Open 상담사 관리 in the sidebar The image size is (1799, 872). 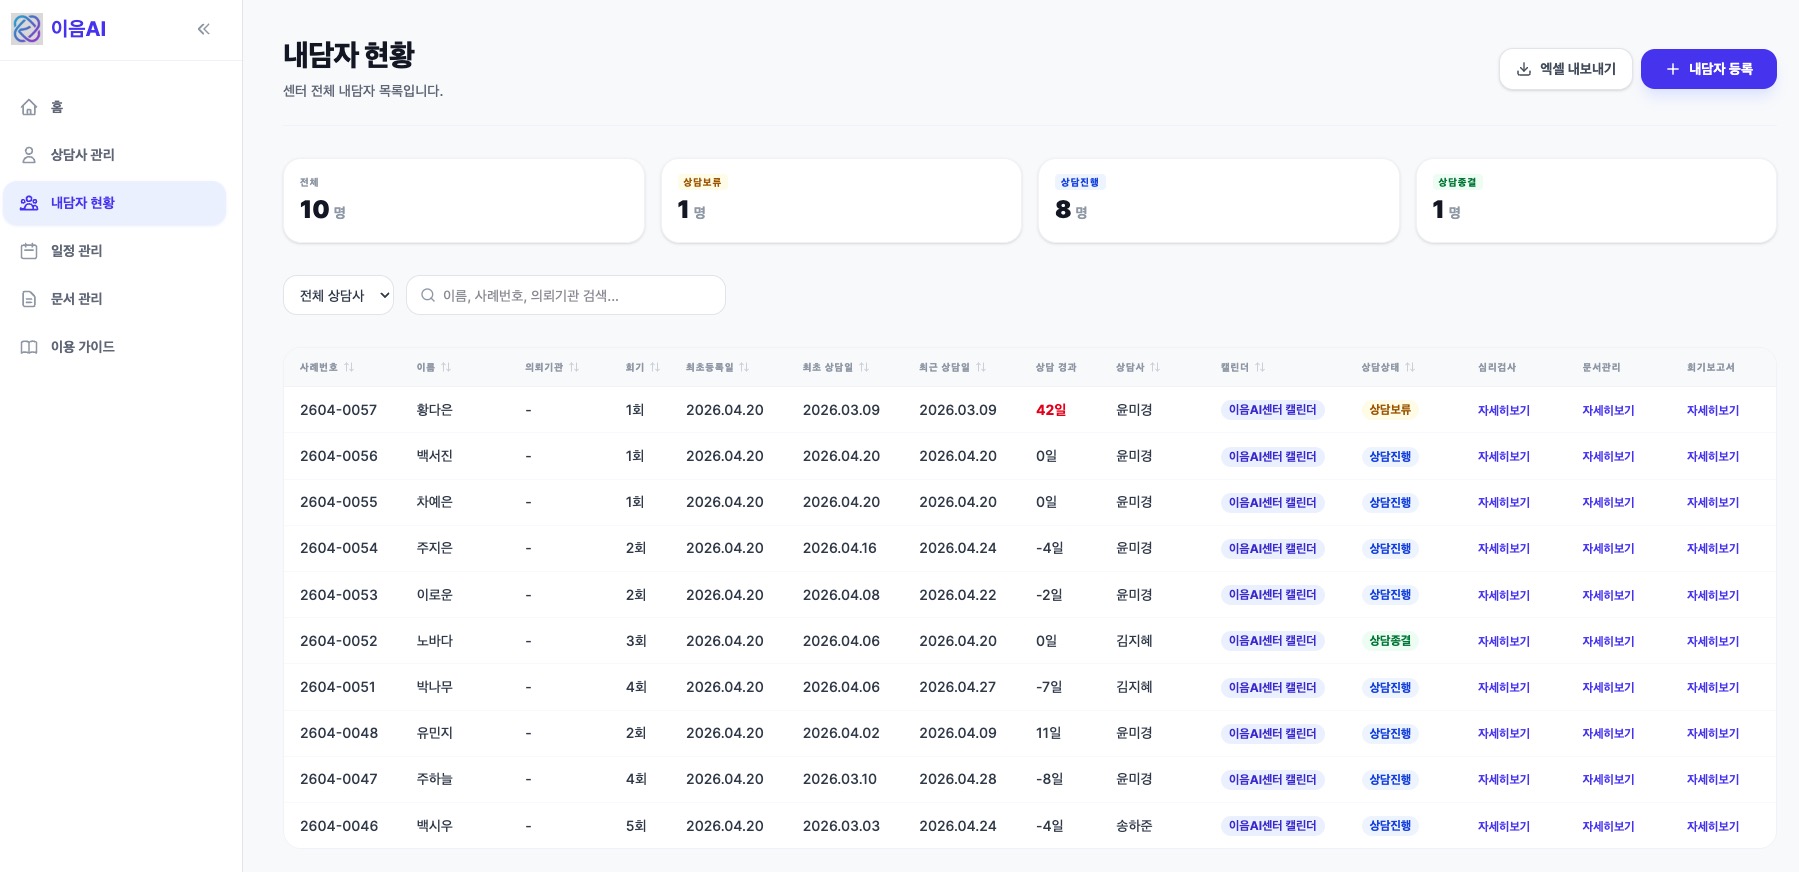[82, 155]
